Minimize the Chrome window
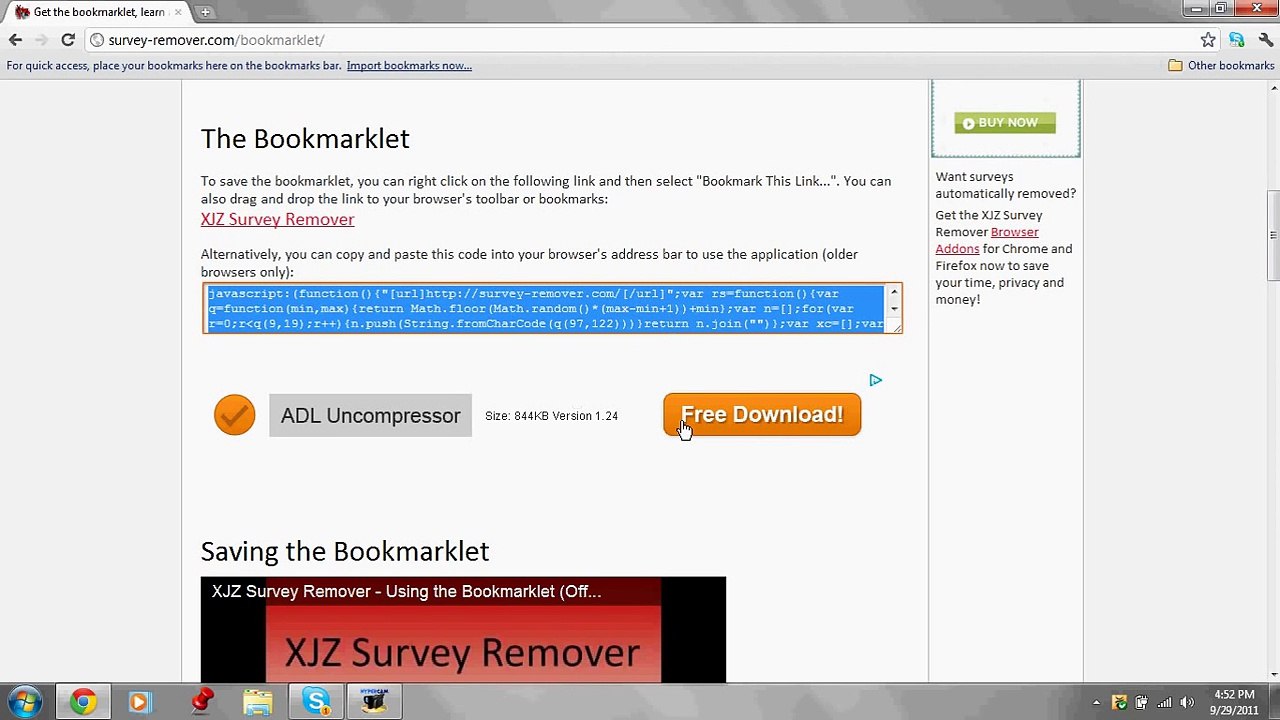 pos(1196,8)
